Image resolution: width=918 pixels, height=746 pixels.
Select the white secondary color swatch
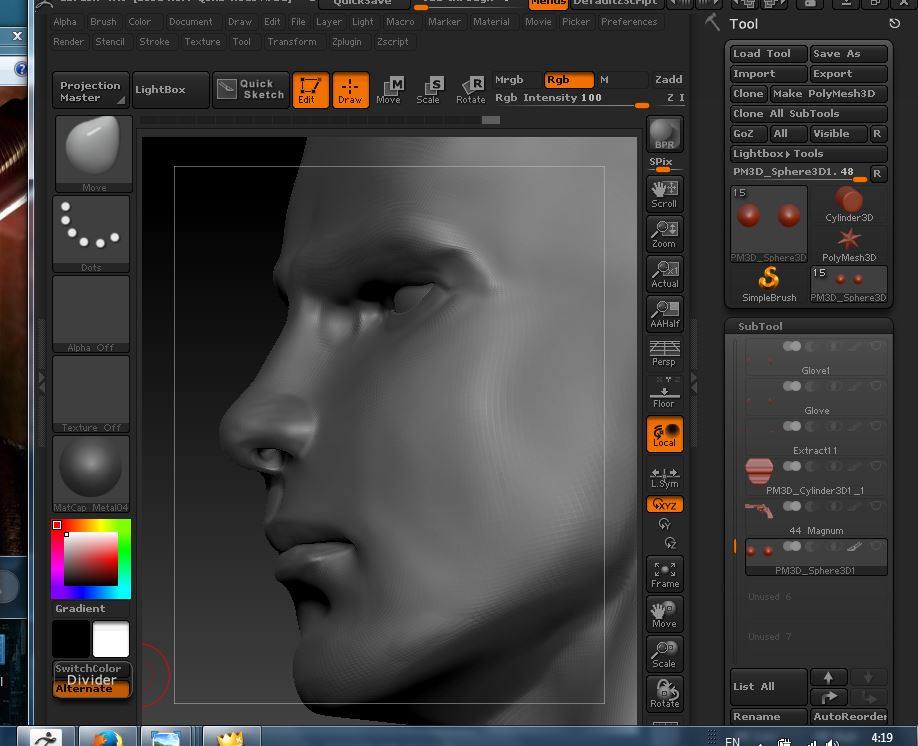point(111,639)
